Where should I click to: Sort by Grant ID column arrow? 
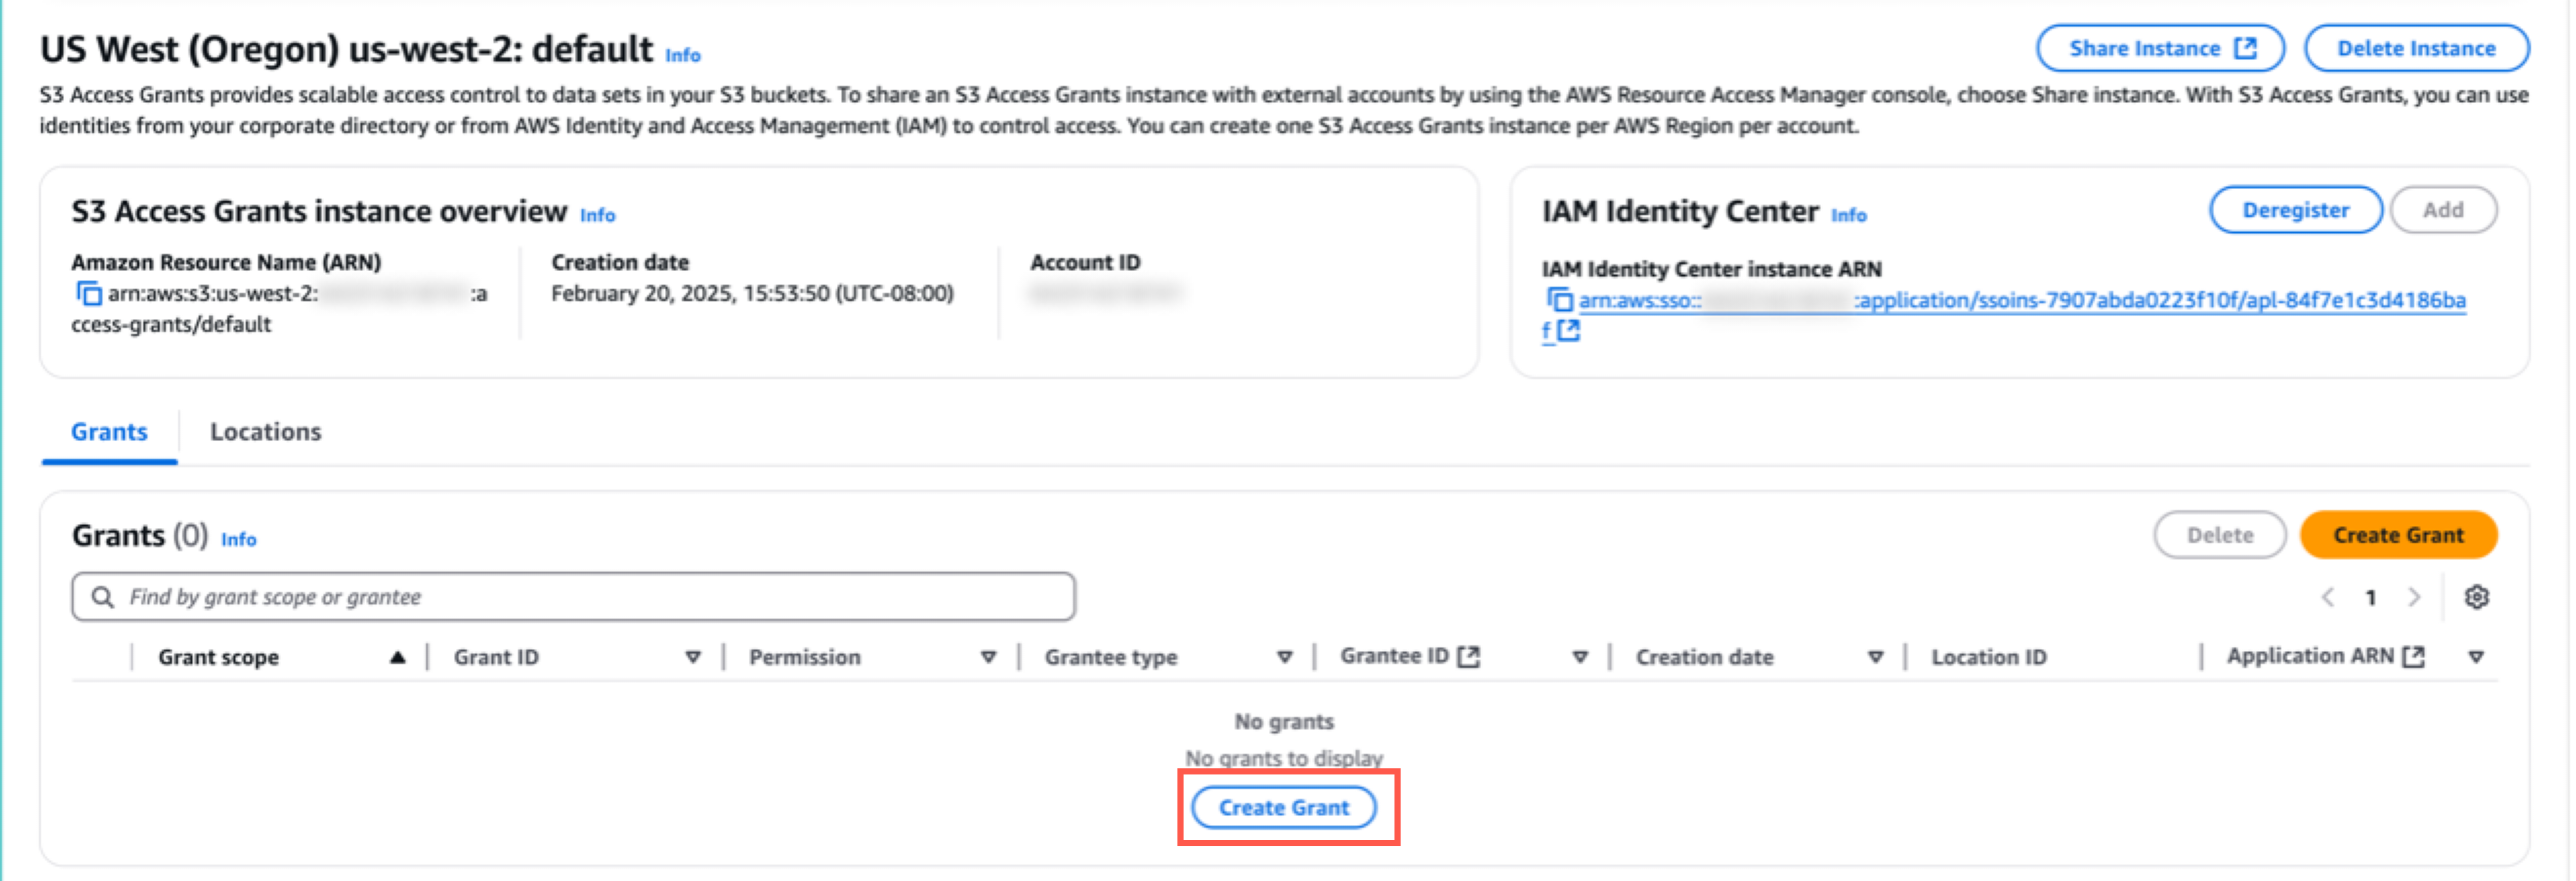click(x=692, y=657)
